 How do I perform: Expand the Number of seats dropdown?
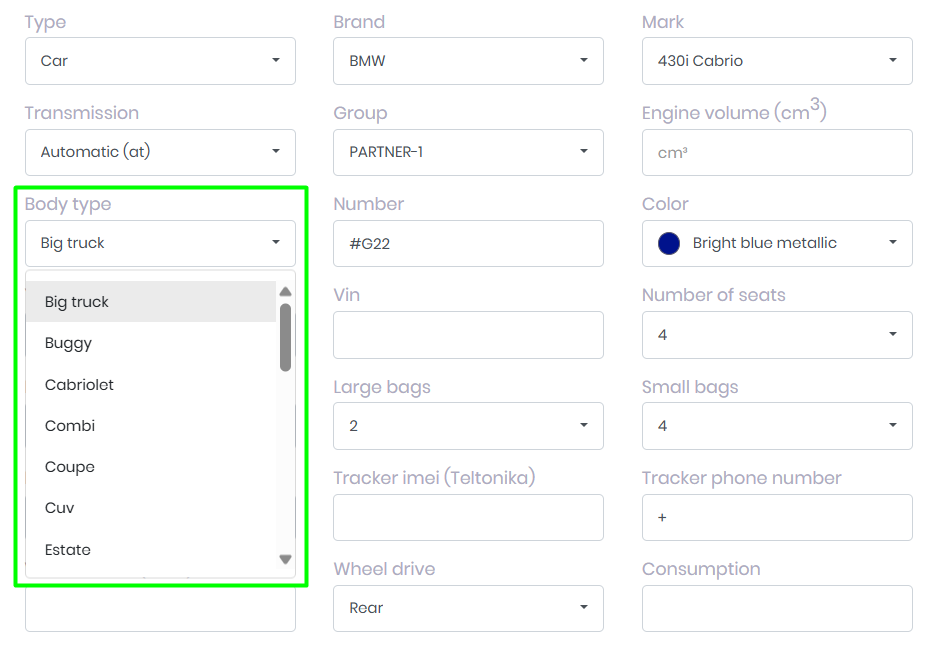777,335
